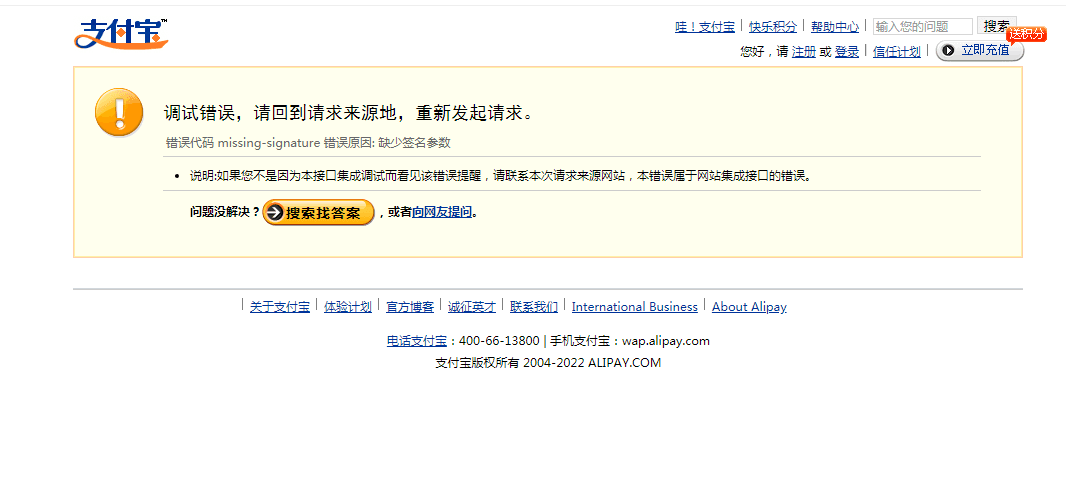Open the 登录 login link
The width and height of the screenshot is (1066, 499).
pos(846,51)
